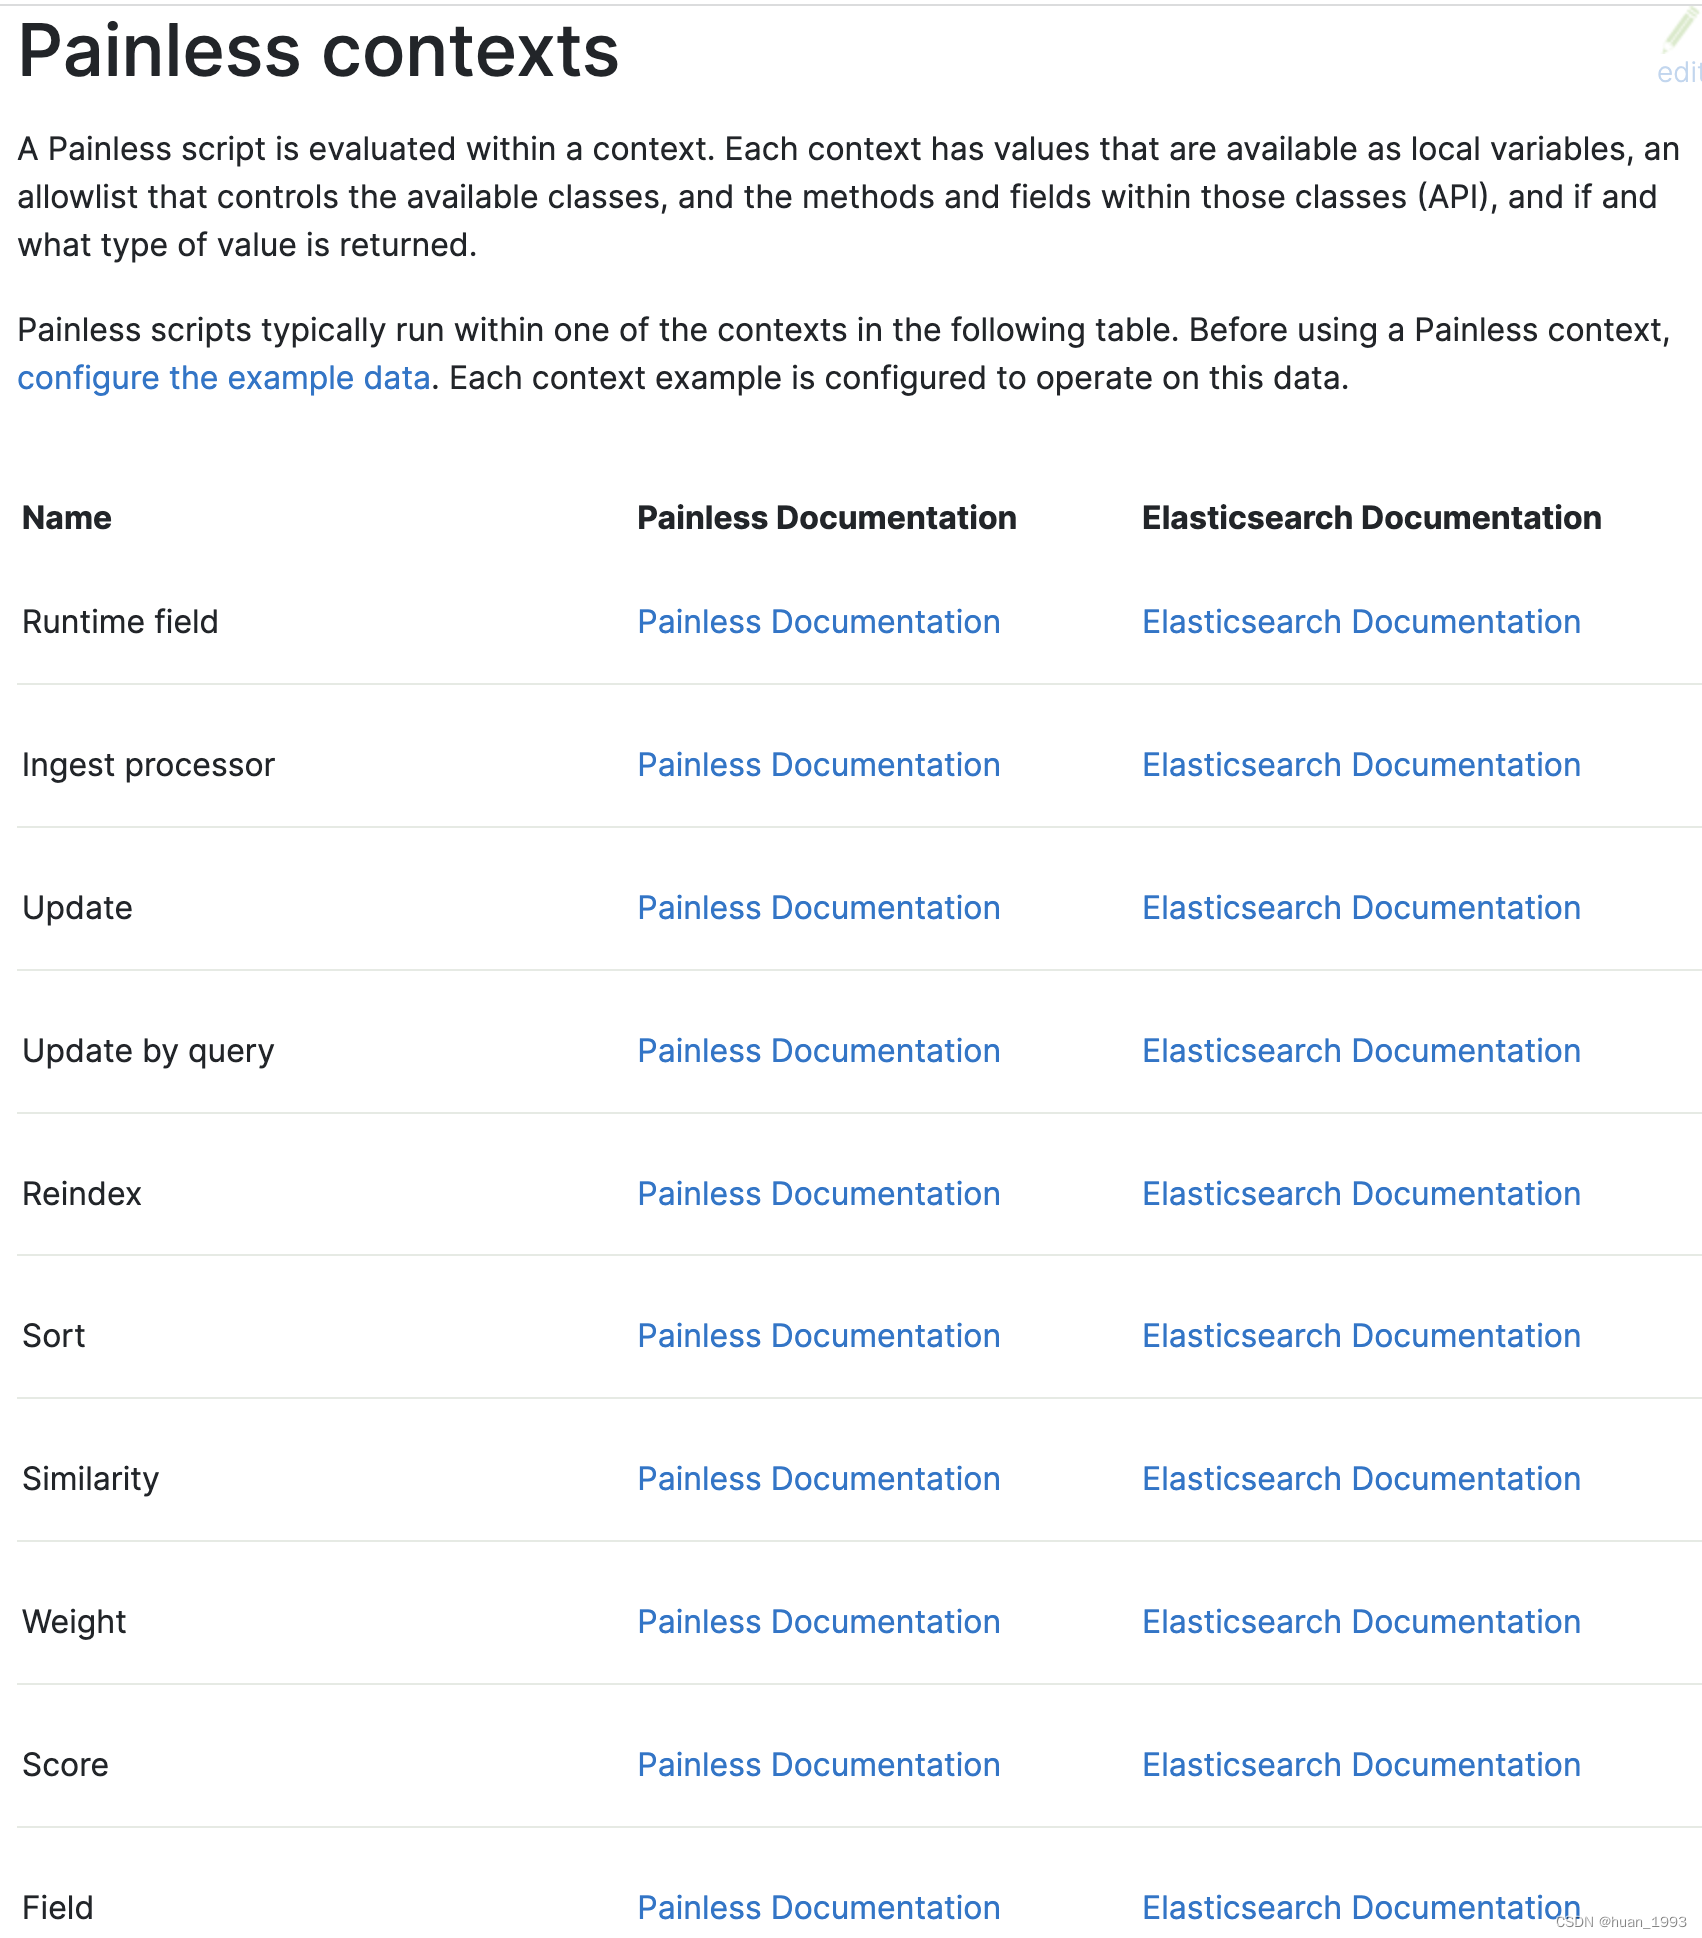
Task: Open Elasticsearch Documentation for Runtime field
Action: (1360, 622)
